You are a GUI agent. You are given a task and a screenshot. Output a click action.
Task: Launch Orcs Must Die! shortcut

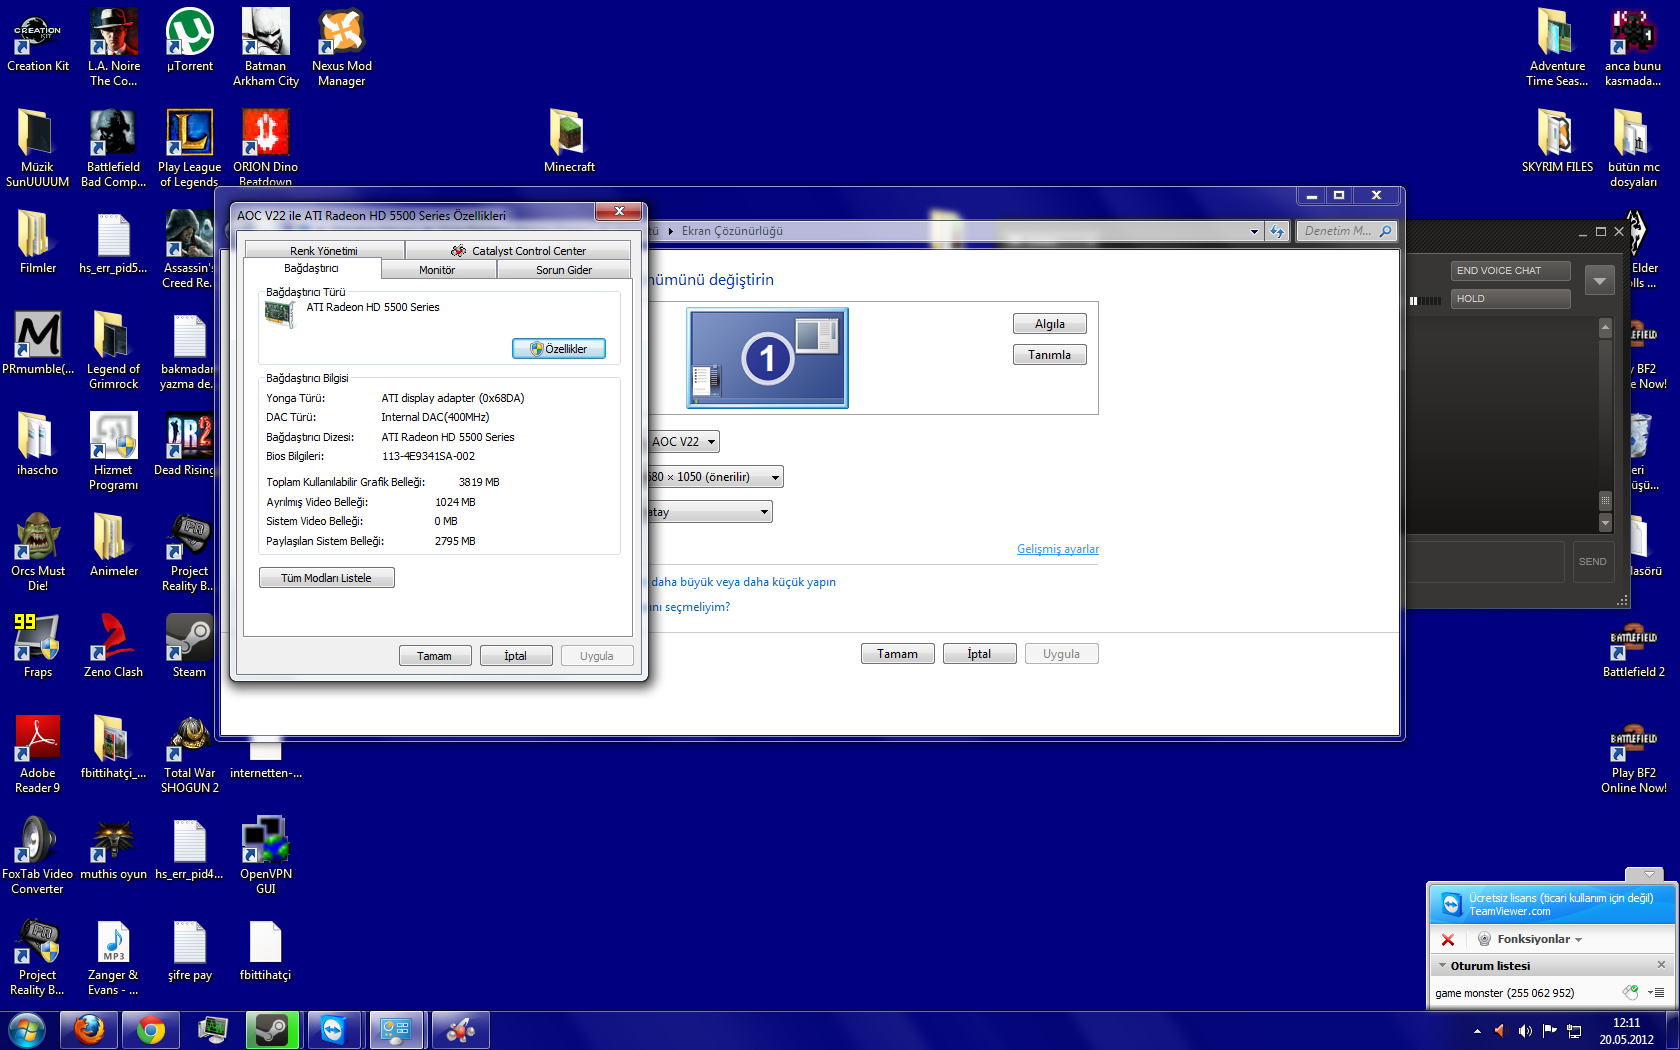tap(38, 552)
